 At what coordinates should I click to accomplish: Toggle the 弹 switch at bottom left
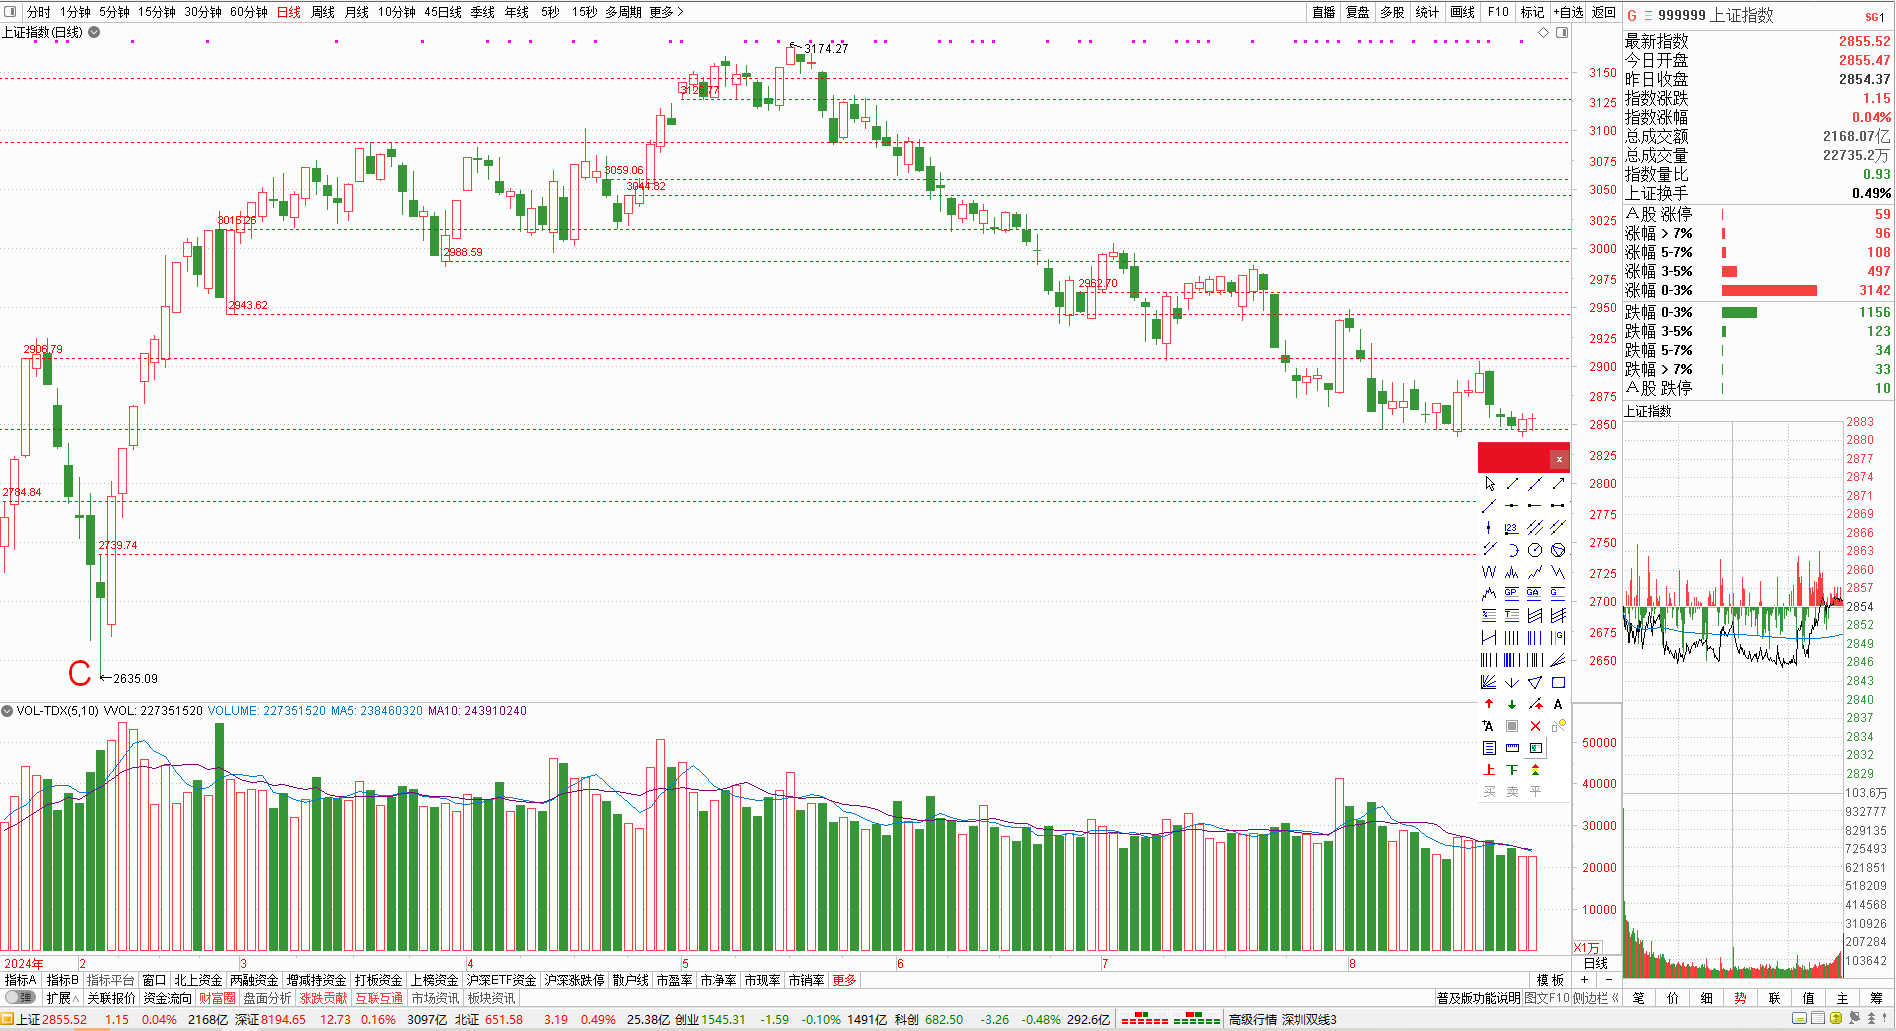point(20,998)
